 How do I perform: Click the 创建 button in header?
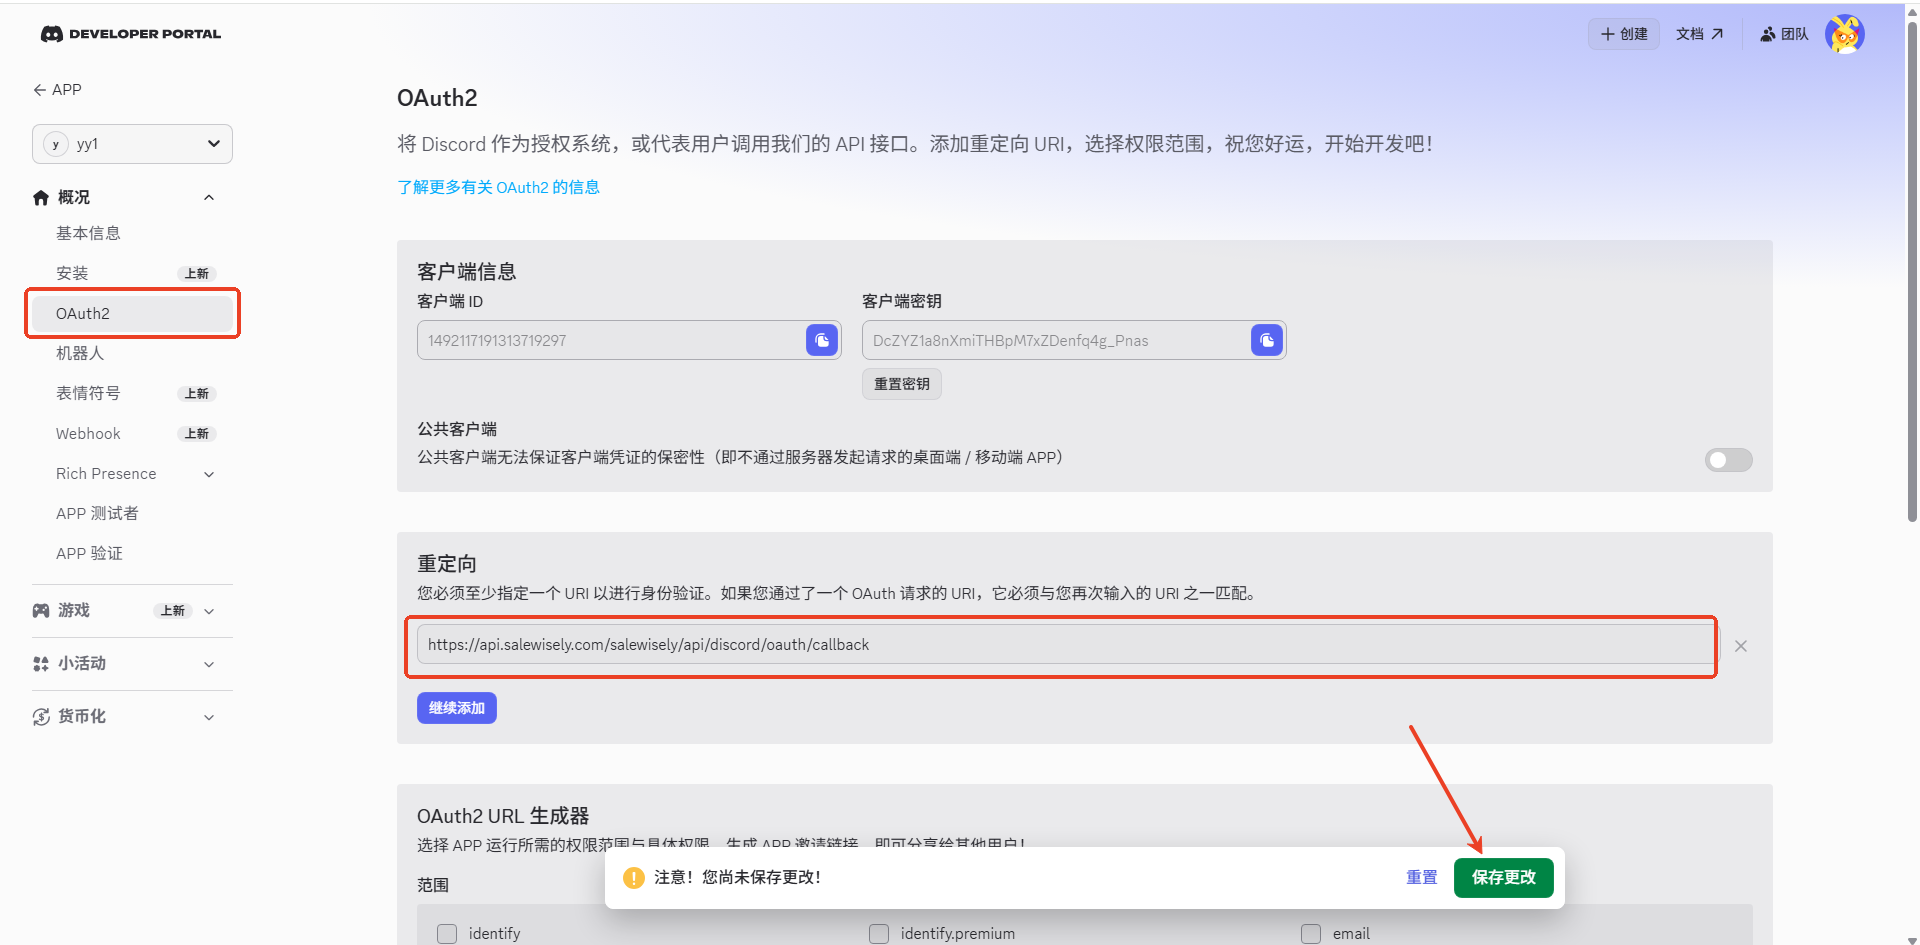(x=1624, y=34)
